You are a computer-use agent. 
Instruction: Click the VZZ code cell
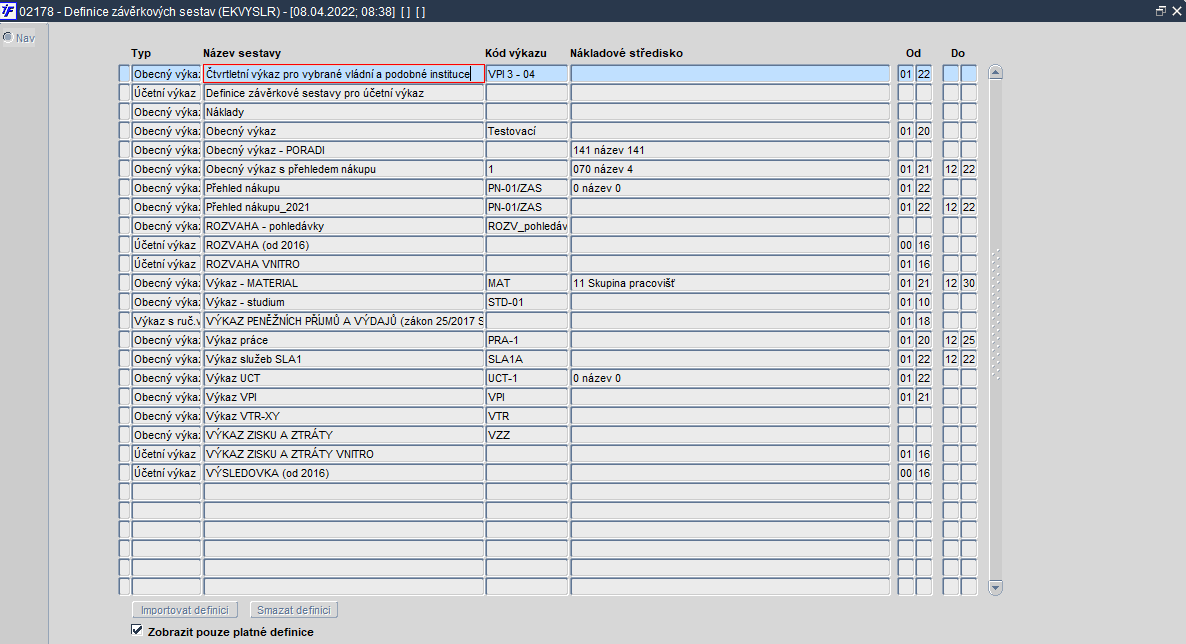point(526,435)
